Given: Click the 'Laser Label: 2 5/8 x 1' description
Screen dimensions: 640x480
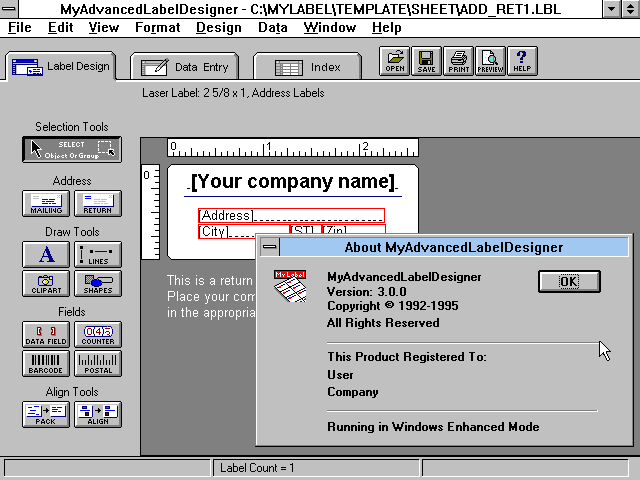Looking at the screenshot, I should (x=233, y=93).
